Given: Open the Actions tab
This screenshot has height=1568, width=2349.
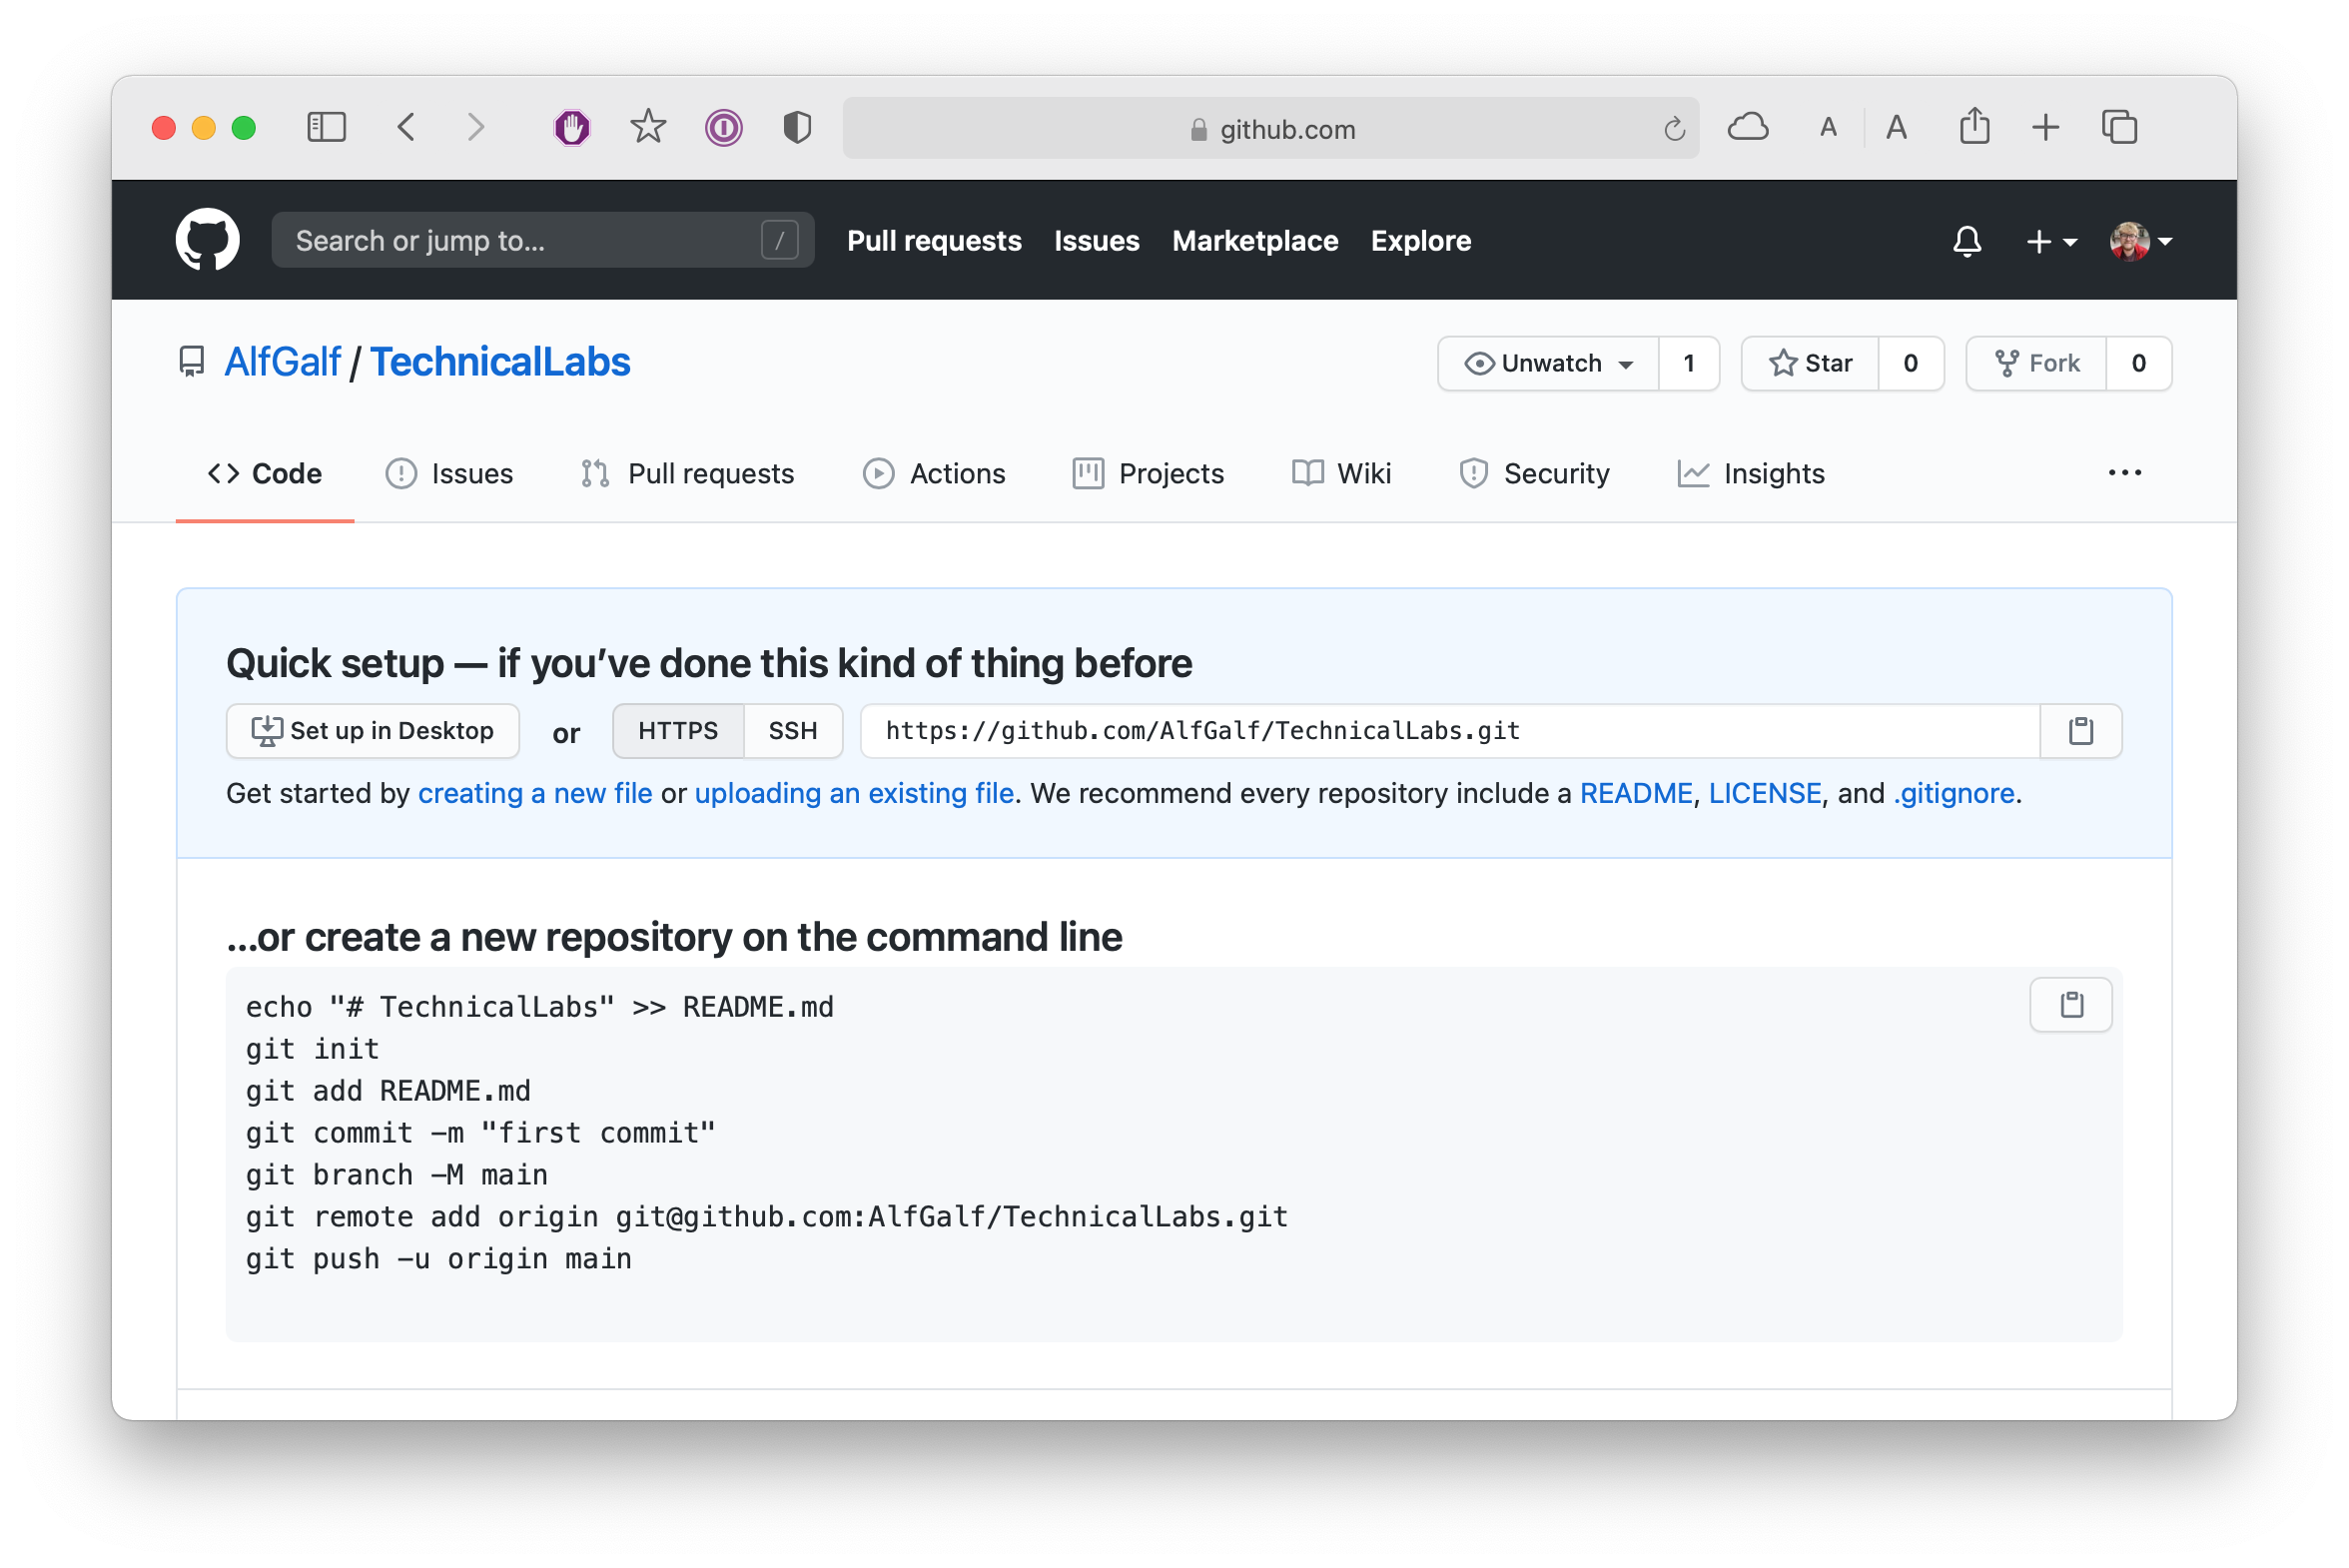Looking at the screenshot, I should pos(934,474).
